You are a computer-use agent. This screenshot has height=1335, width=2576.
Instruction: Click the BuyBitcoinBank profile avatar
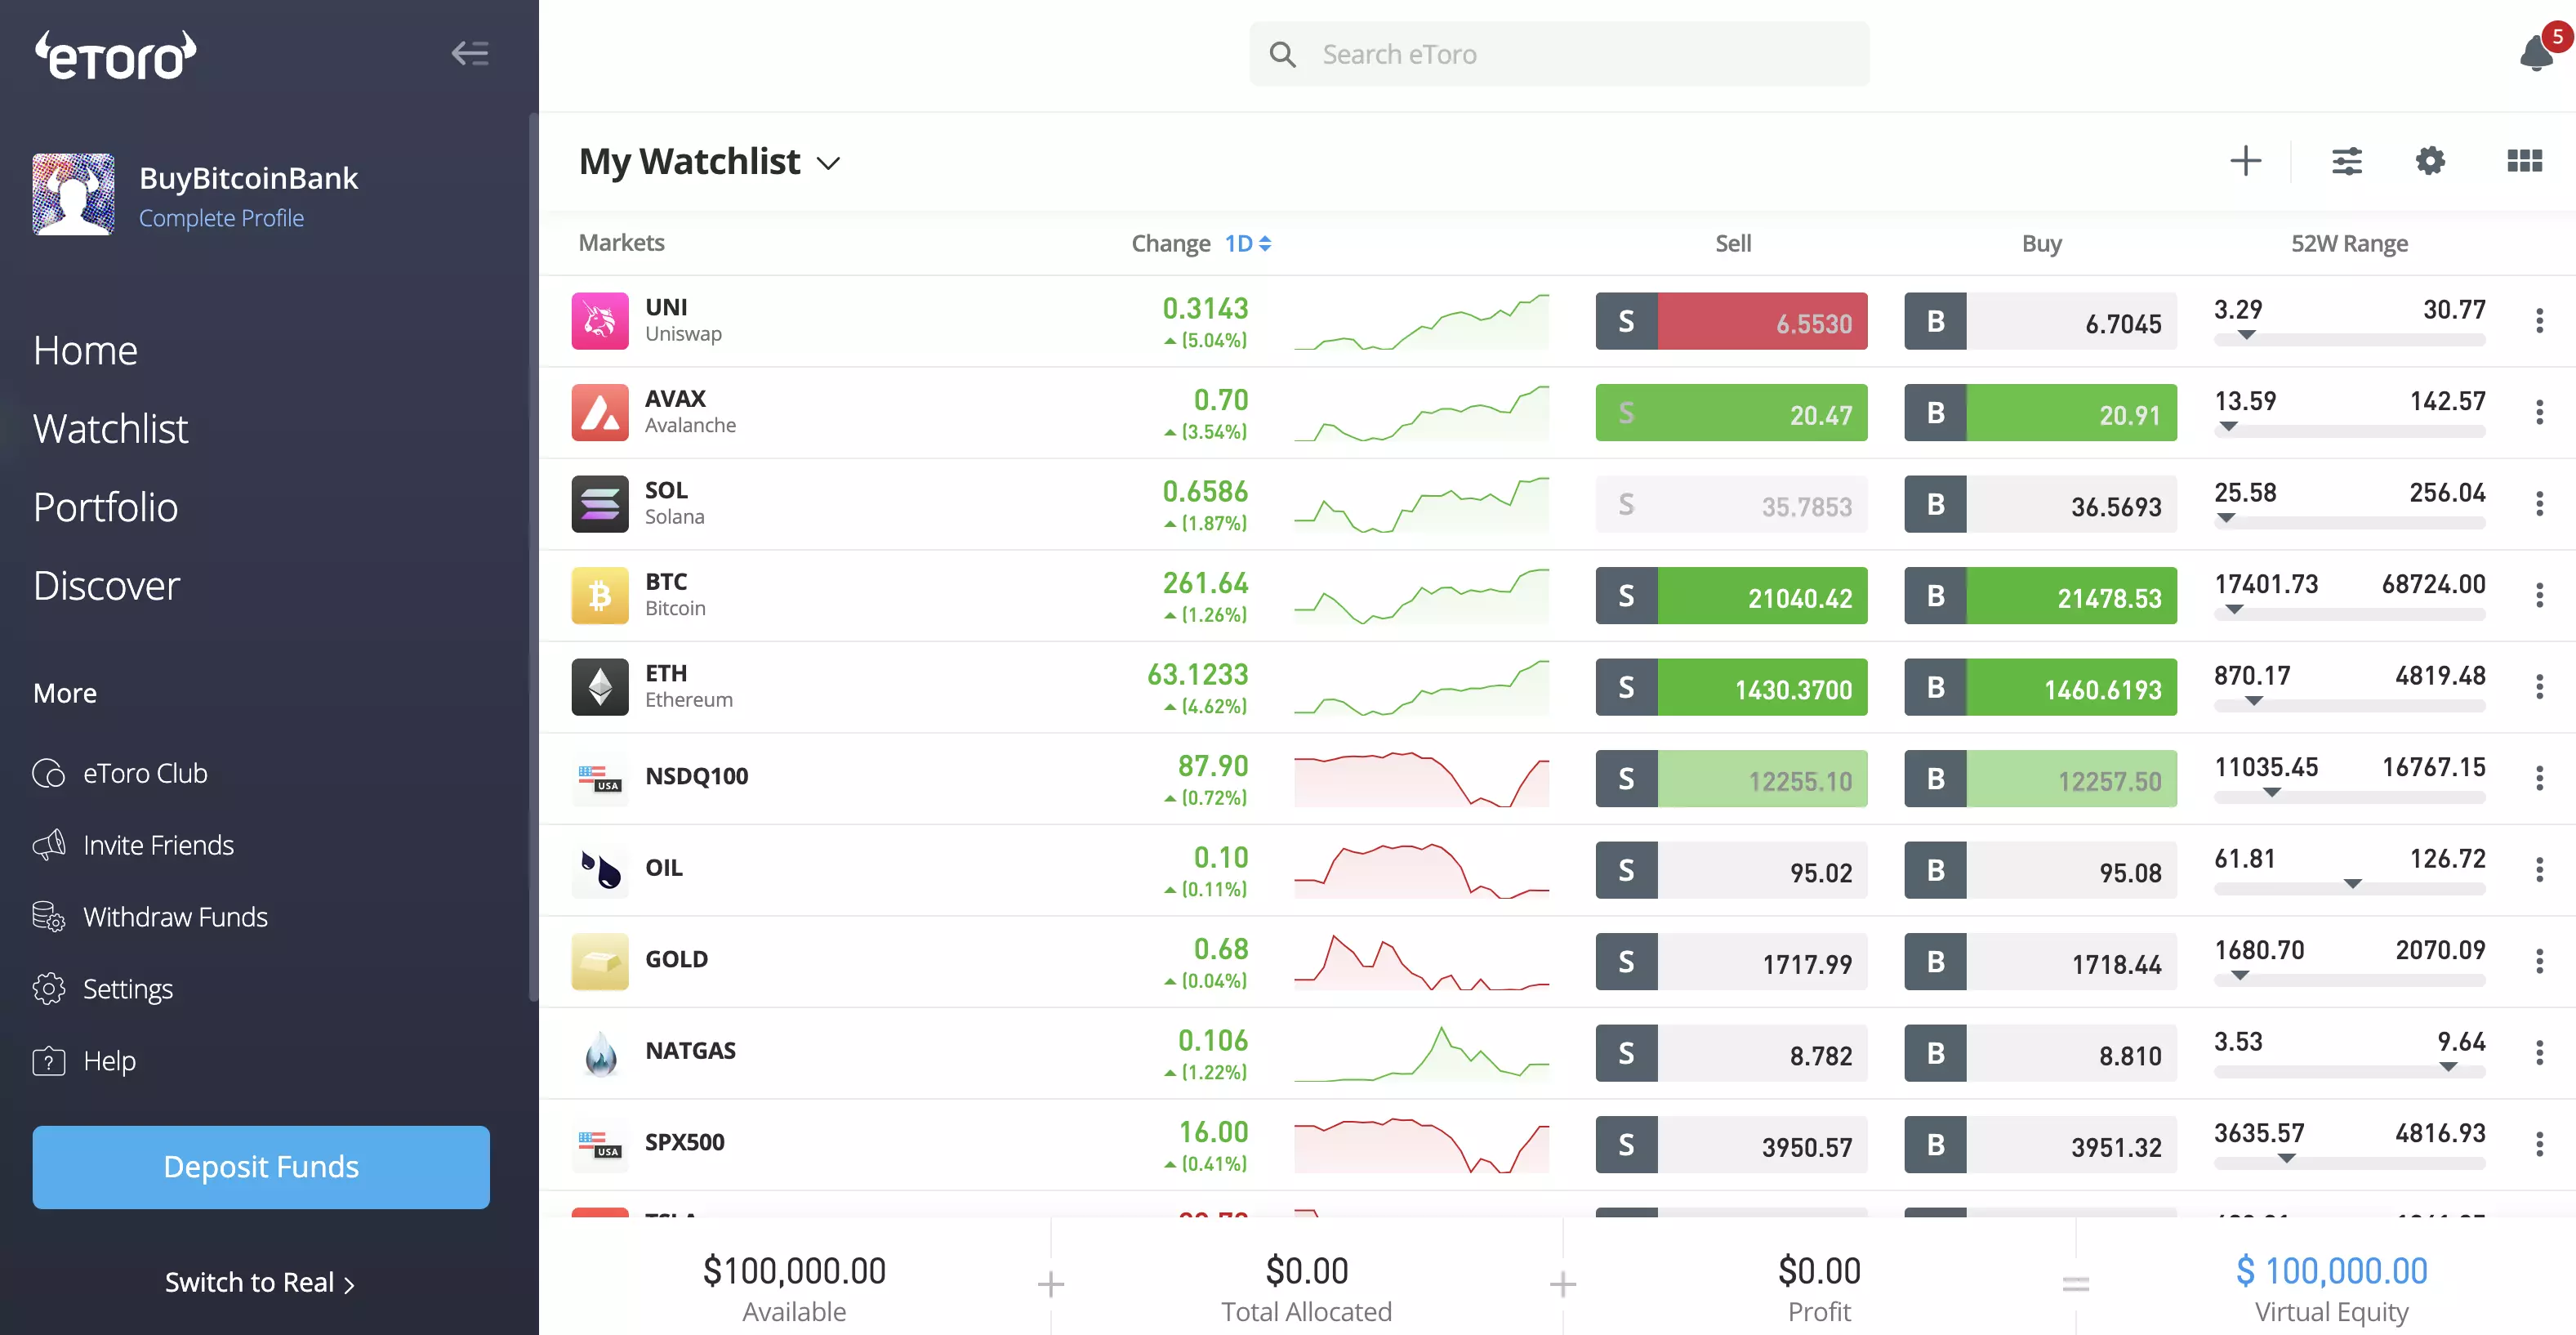(x=73, y=194)
